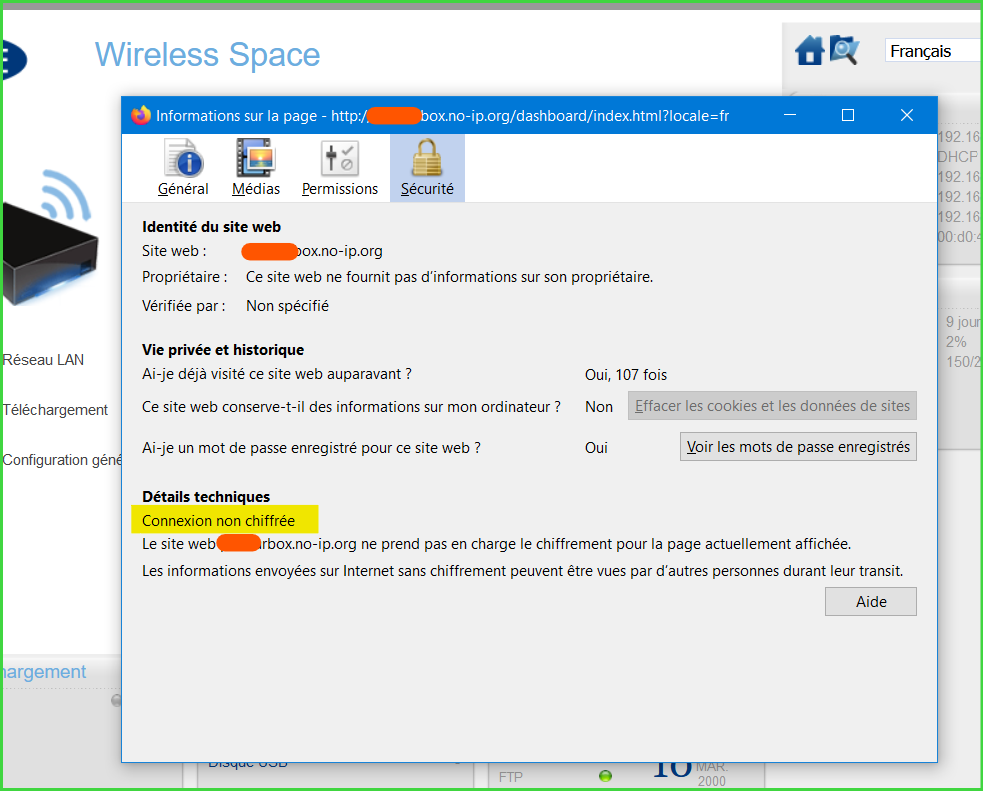
Task: Go to dashboard home via house icon
Action: point(809,51)
